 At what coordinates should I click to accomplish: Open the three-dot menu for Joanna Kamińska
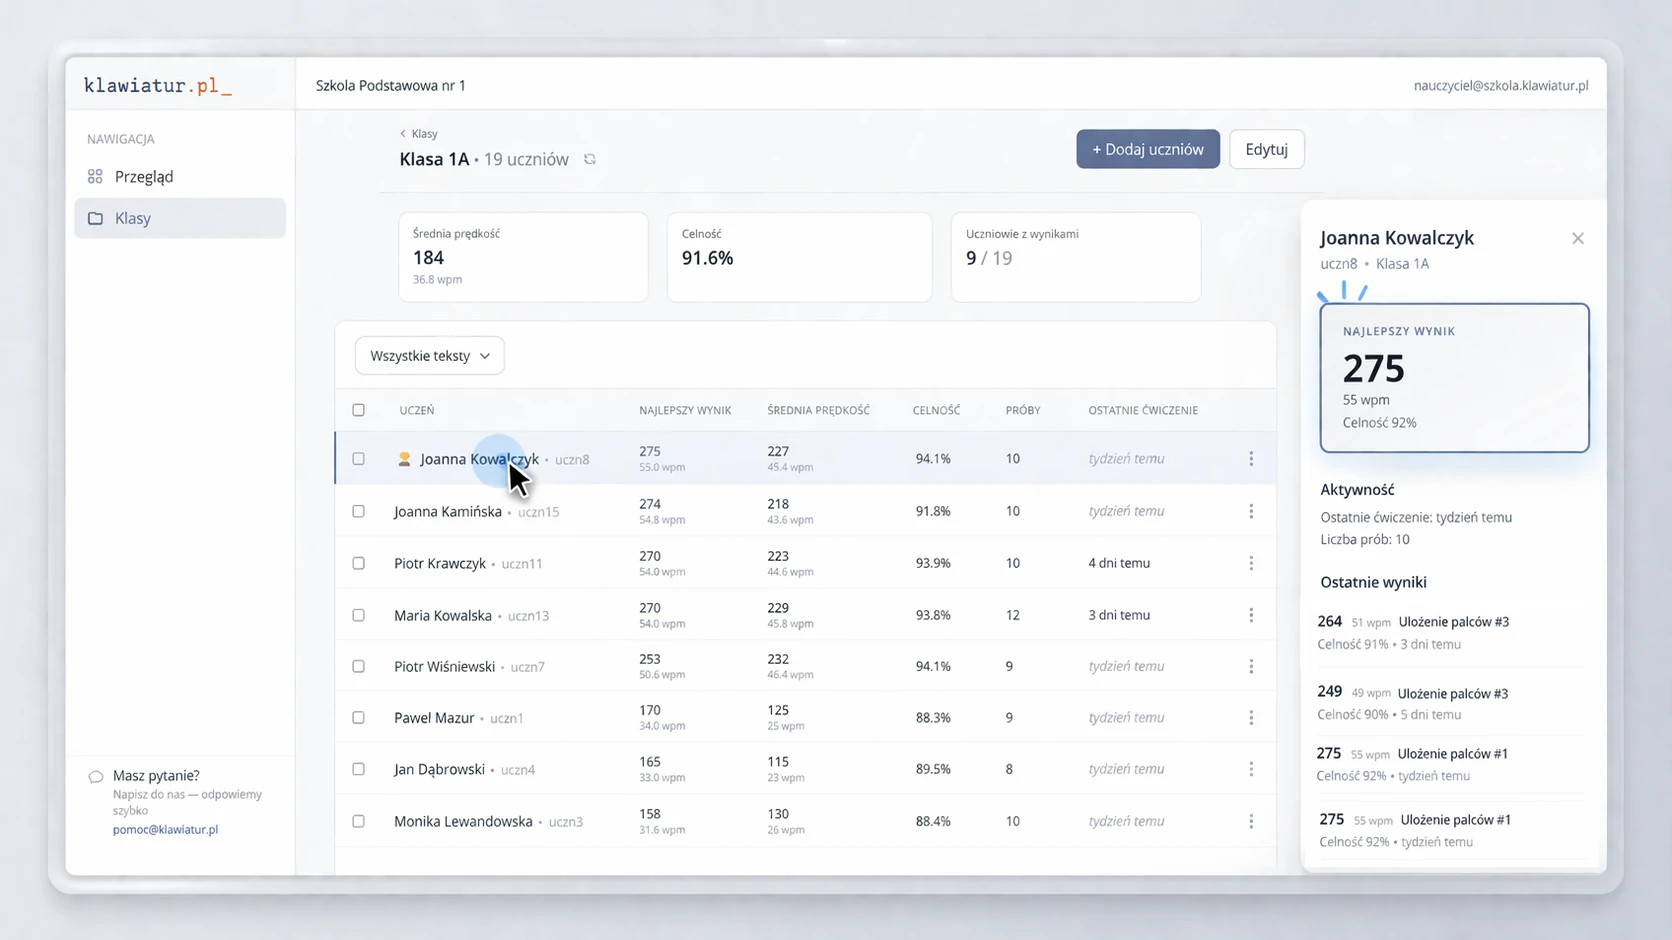point(1251,511)
